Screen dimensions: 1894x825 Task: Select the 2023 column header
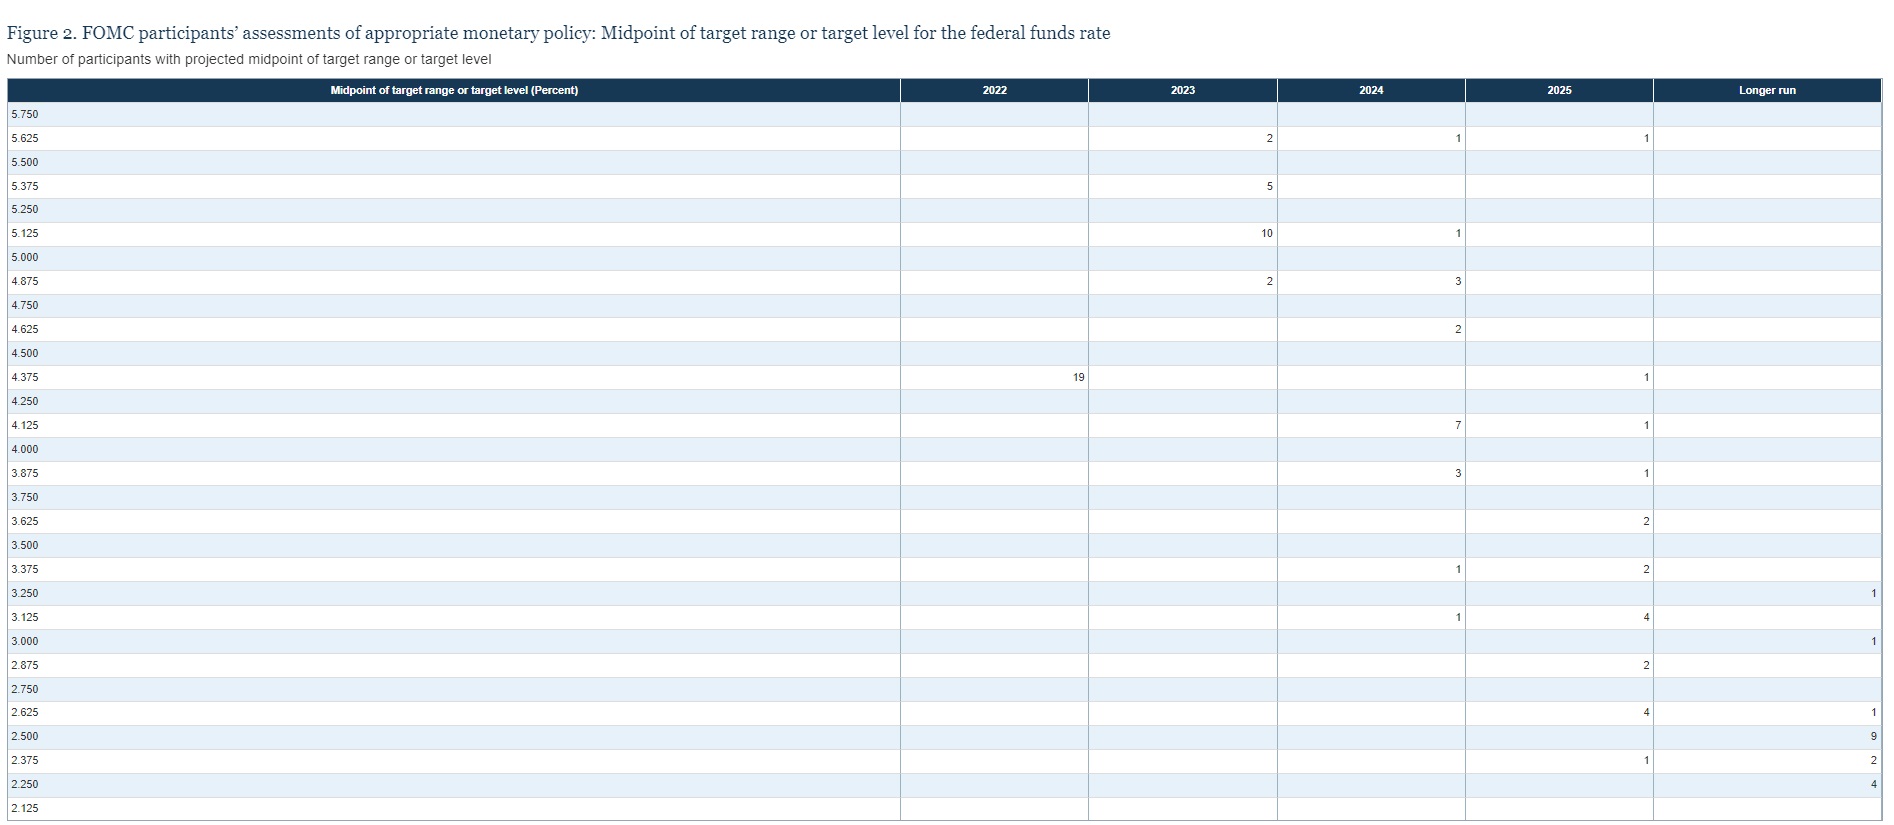click(1182, 90)
